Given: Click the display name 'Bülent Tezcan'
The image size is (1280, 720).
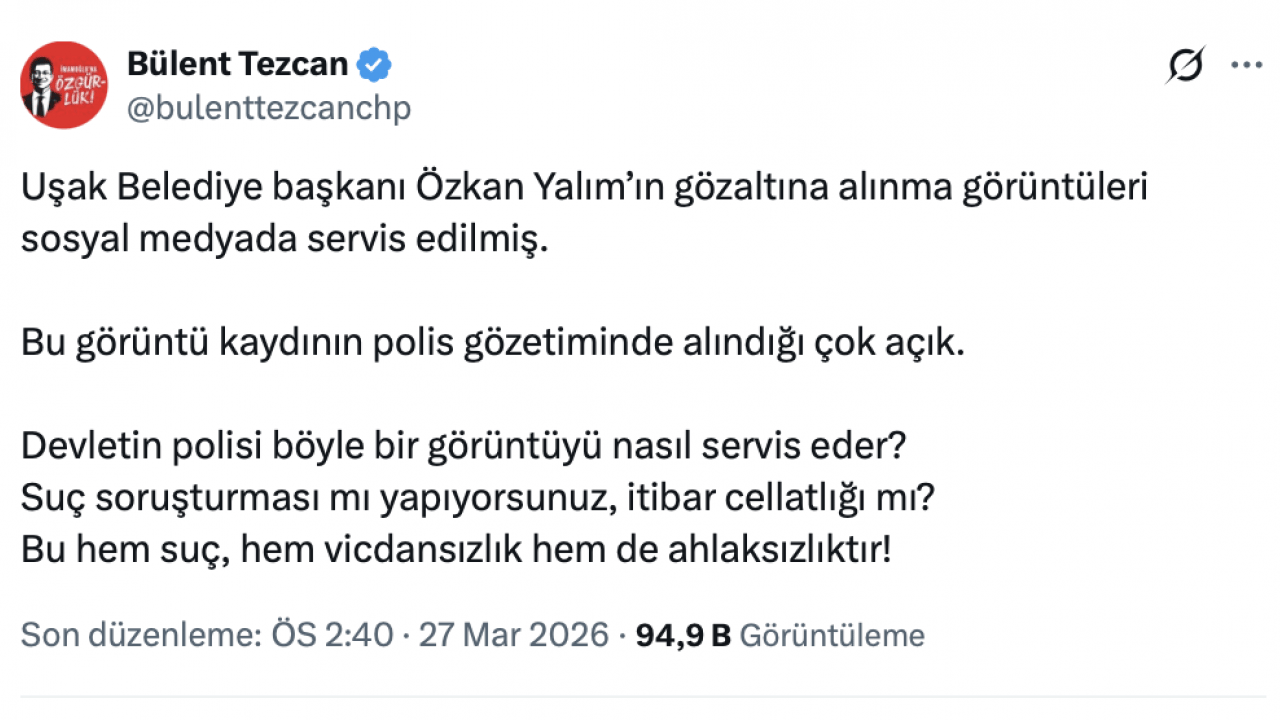Looking at the screenshot, I should pyautogui.click(x=236, y=63).
